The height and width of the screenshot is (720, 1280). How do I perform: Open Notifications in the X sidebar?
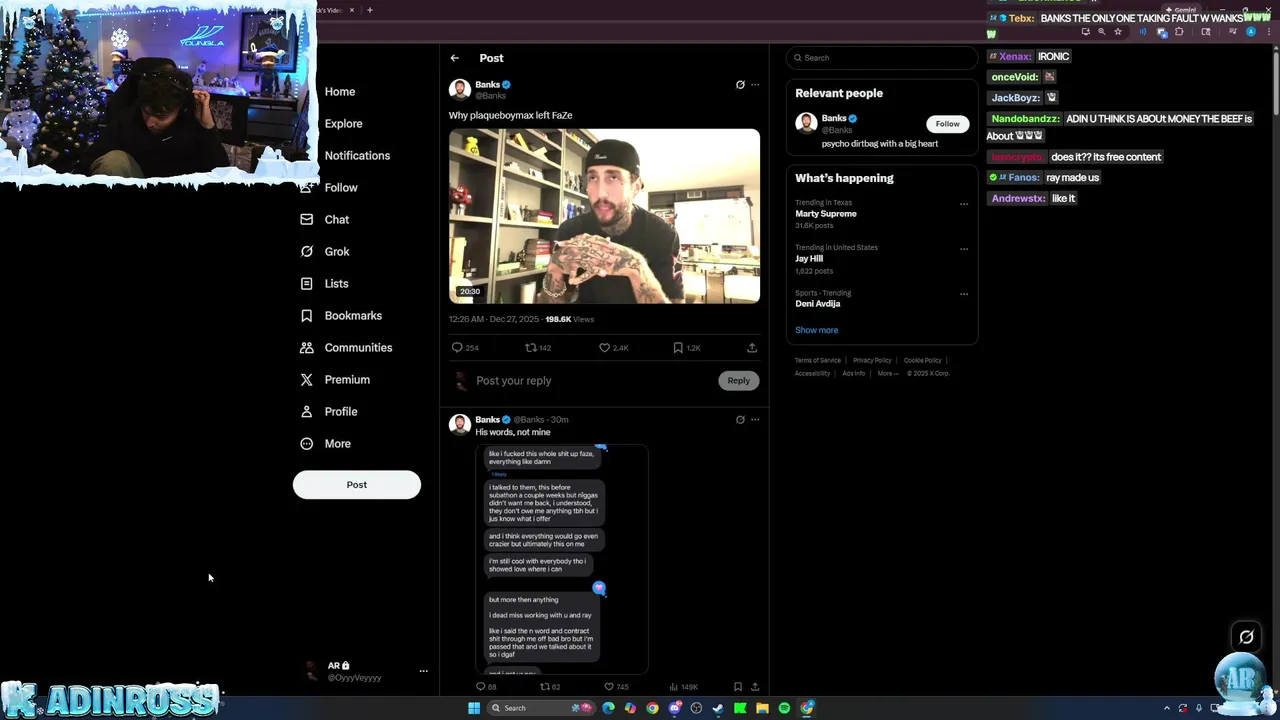(357, 156)
